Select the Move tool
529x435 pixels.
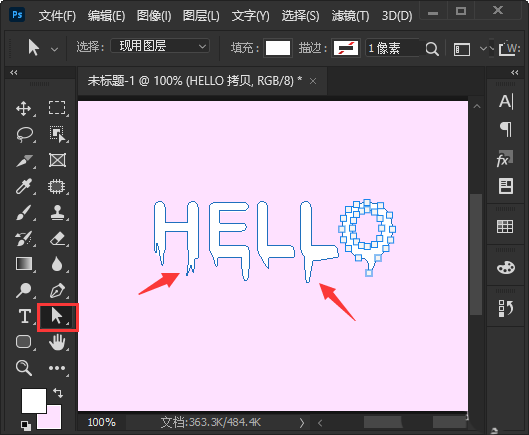24,109
